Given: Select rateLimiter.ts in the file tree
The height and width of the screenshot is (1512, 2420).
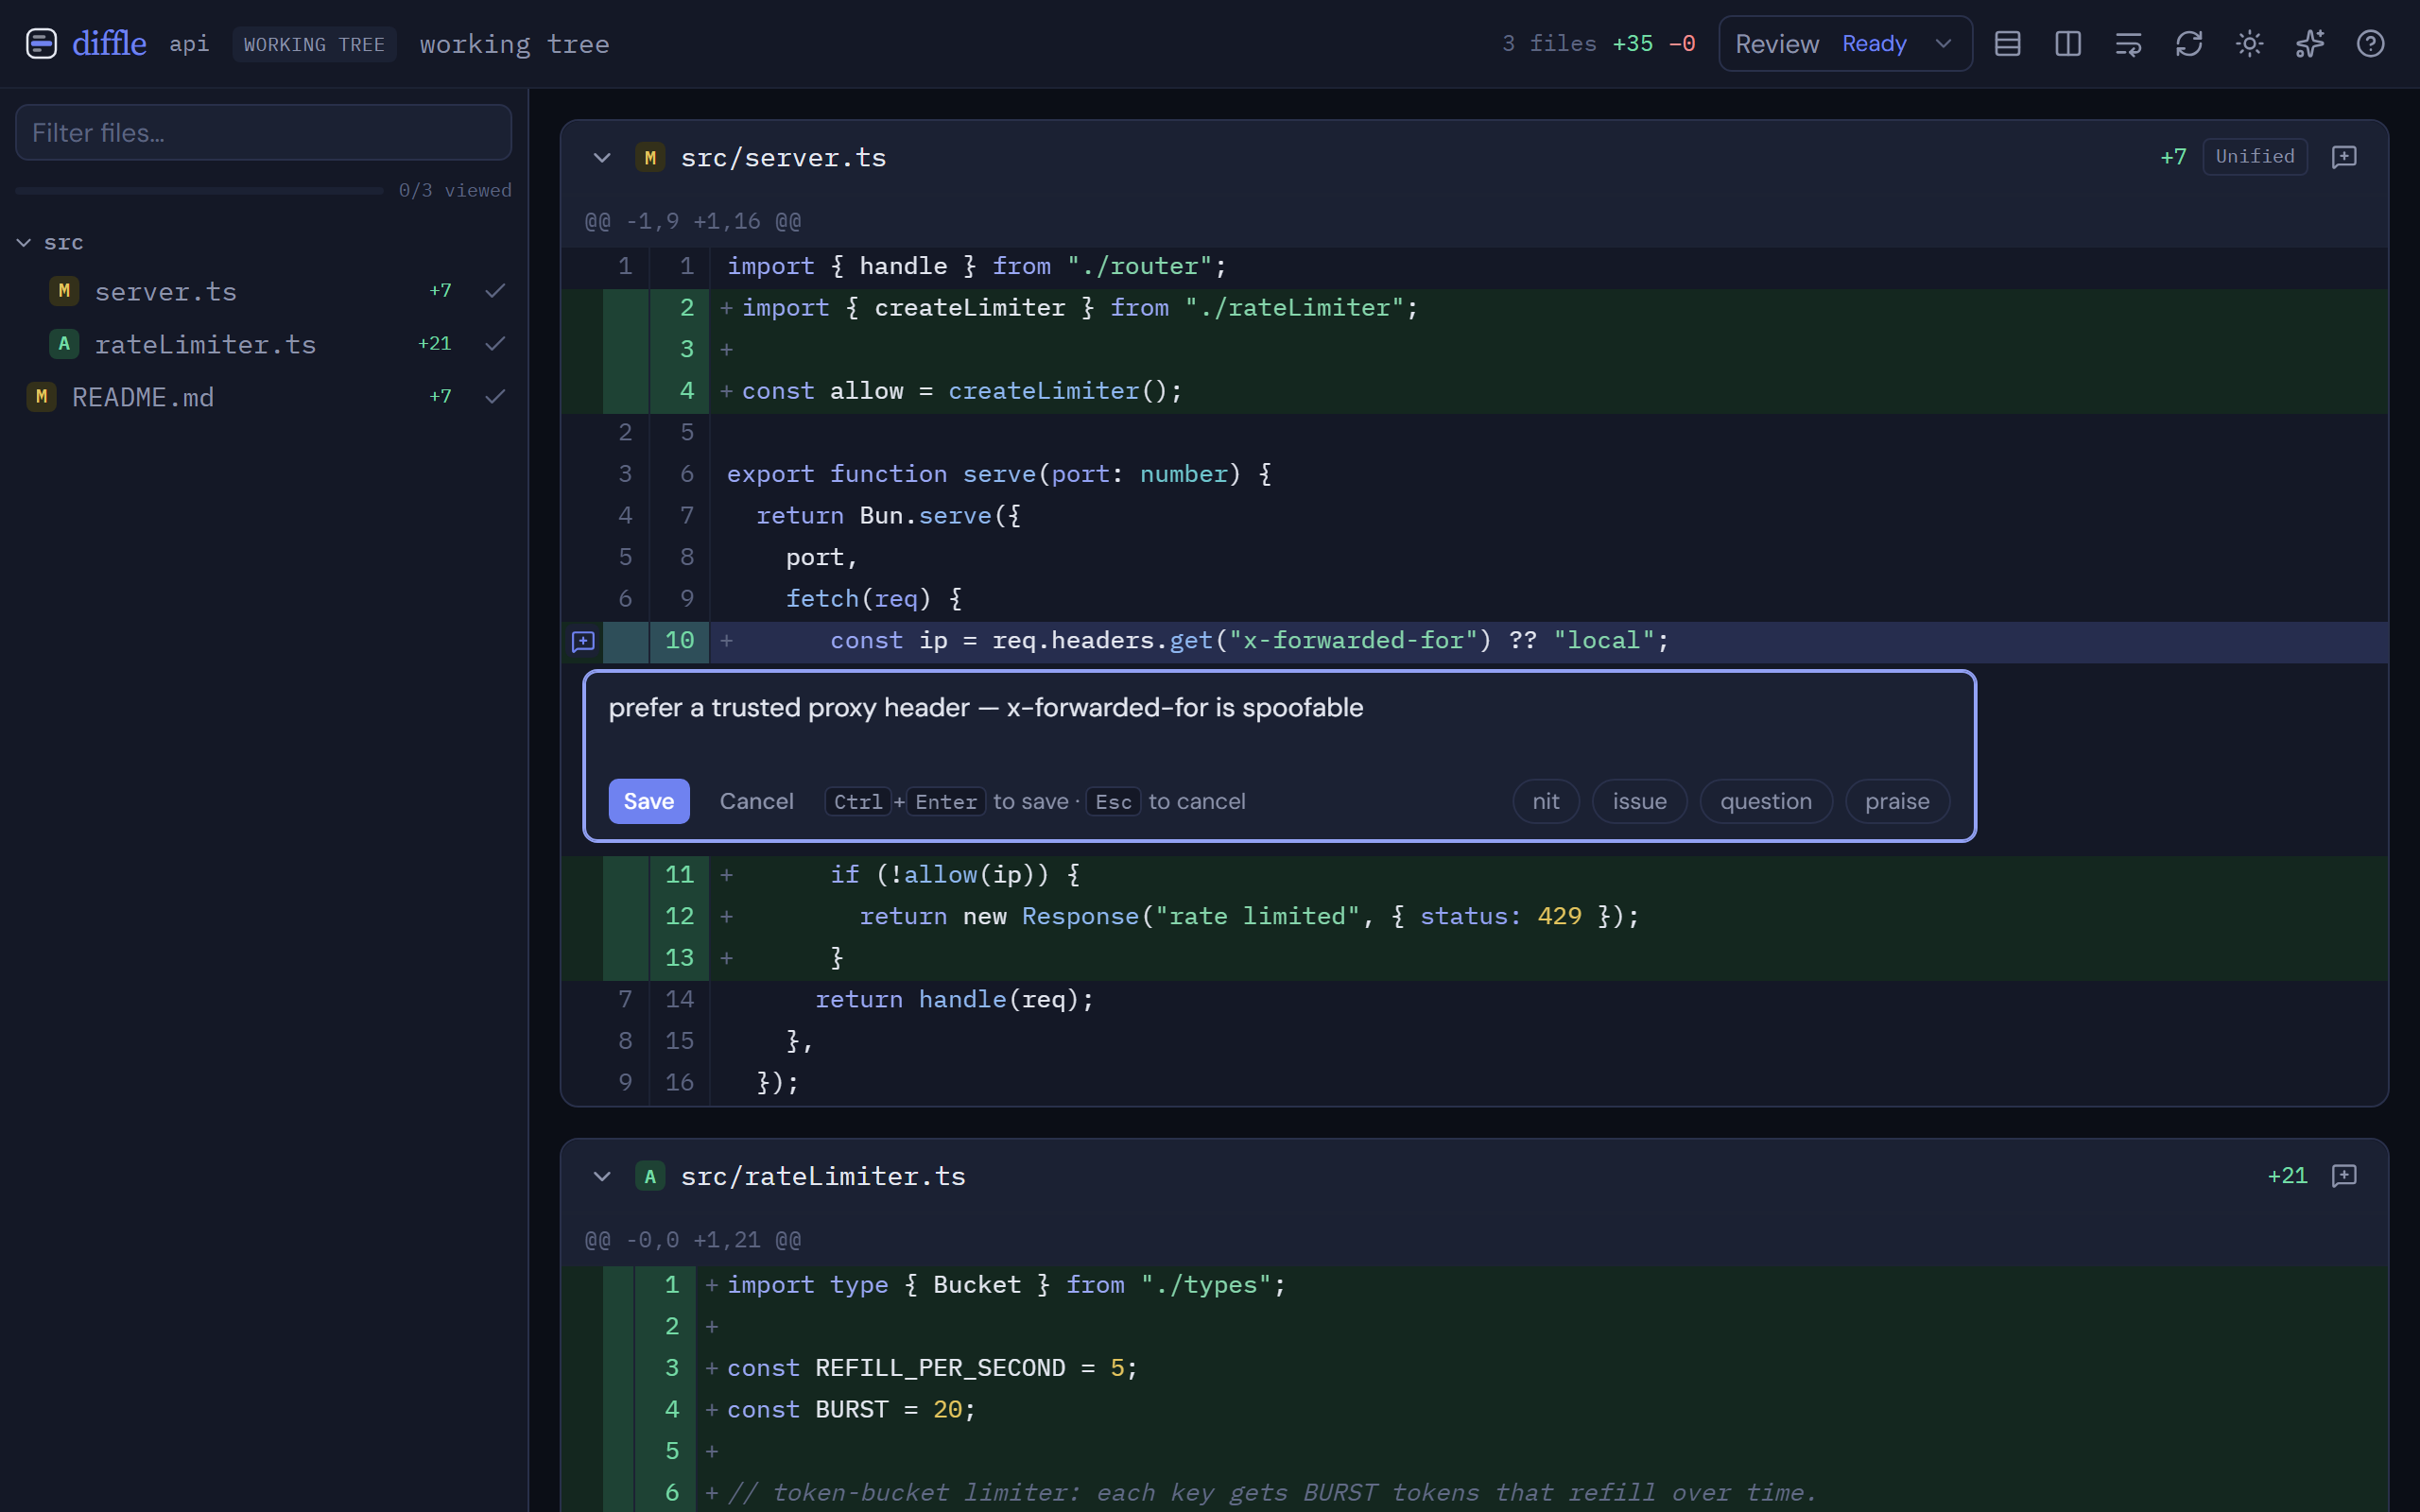Looking at the screenshot, I should coord(264,344).
